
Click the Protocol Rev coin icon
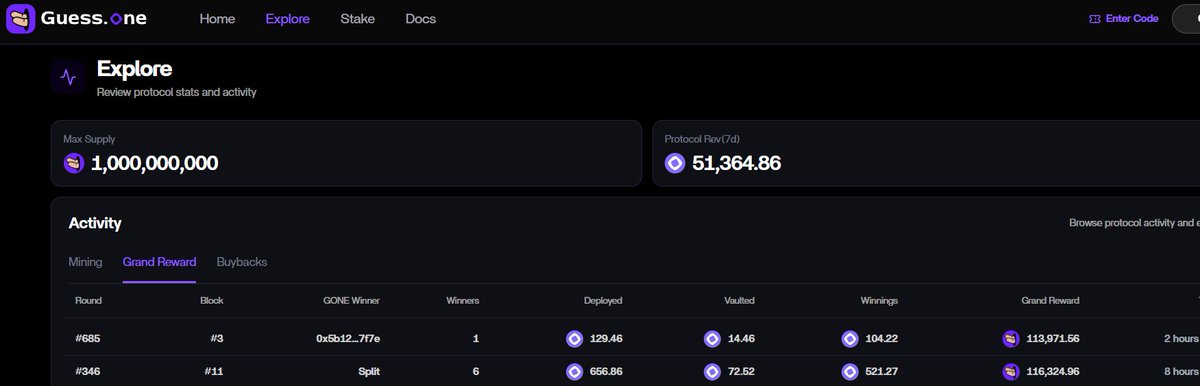coord(675,163)
